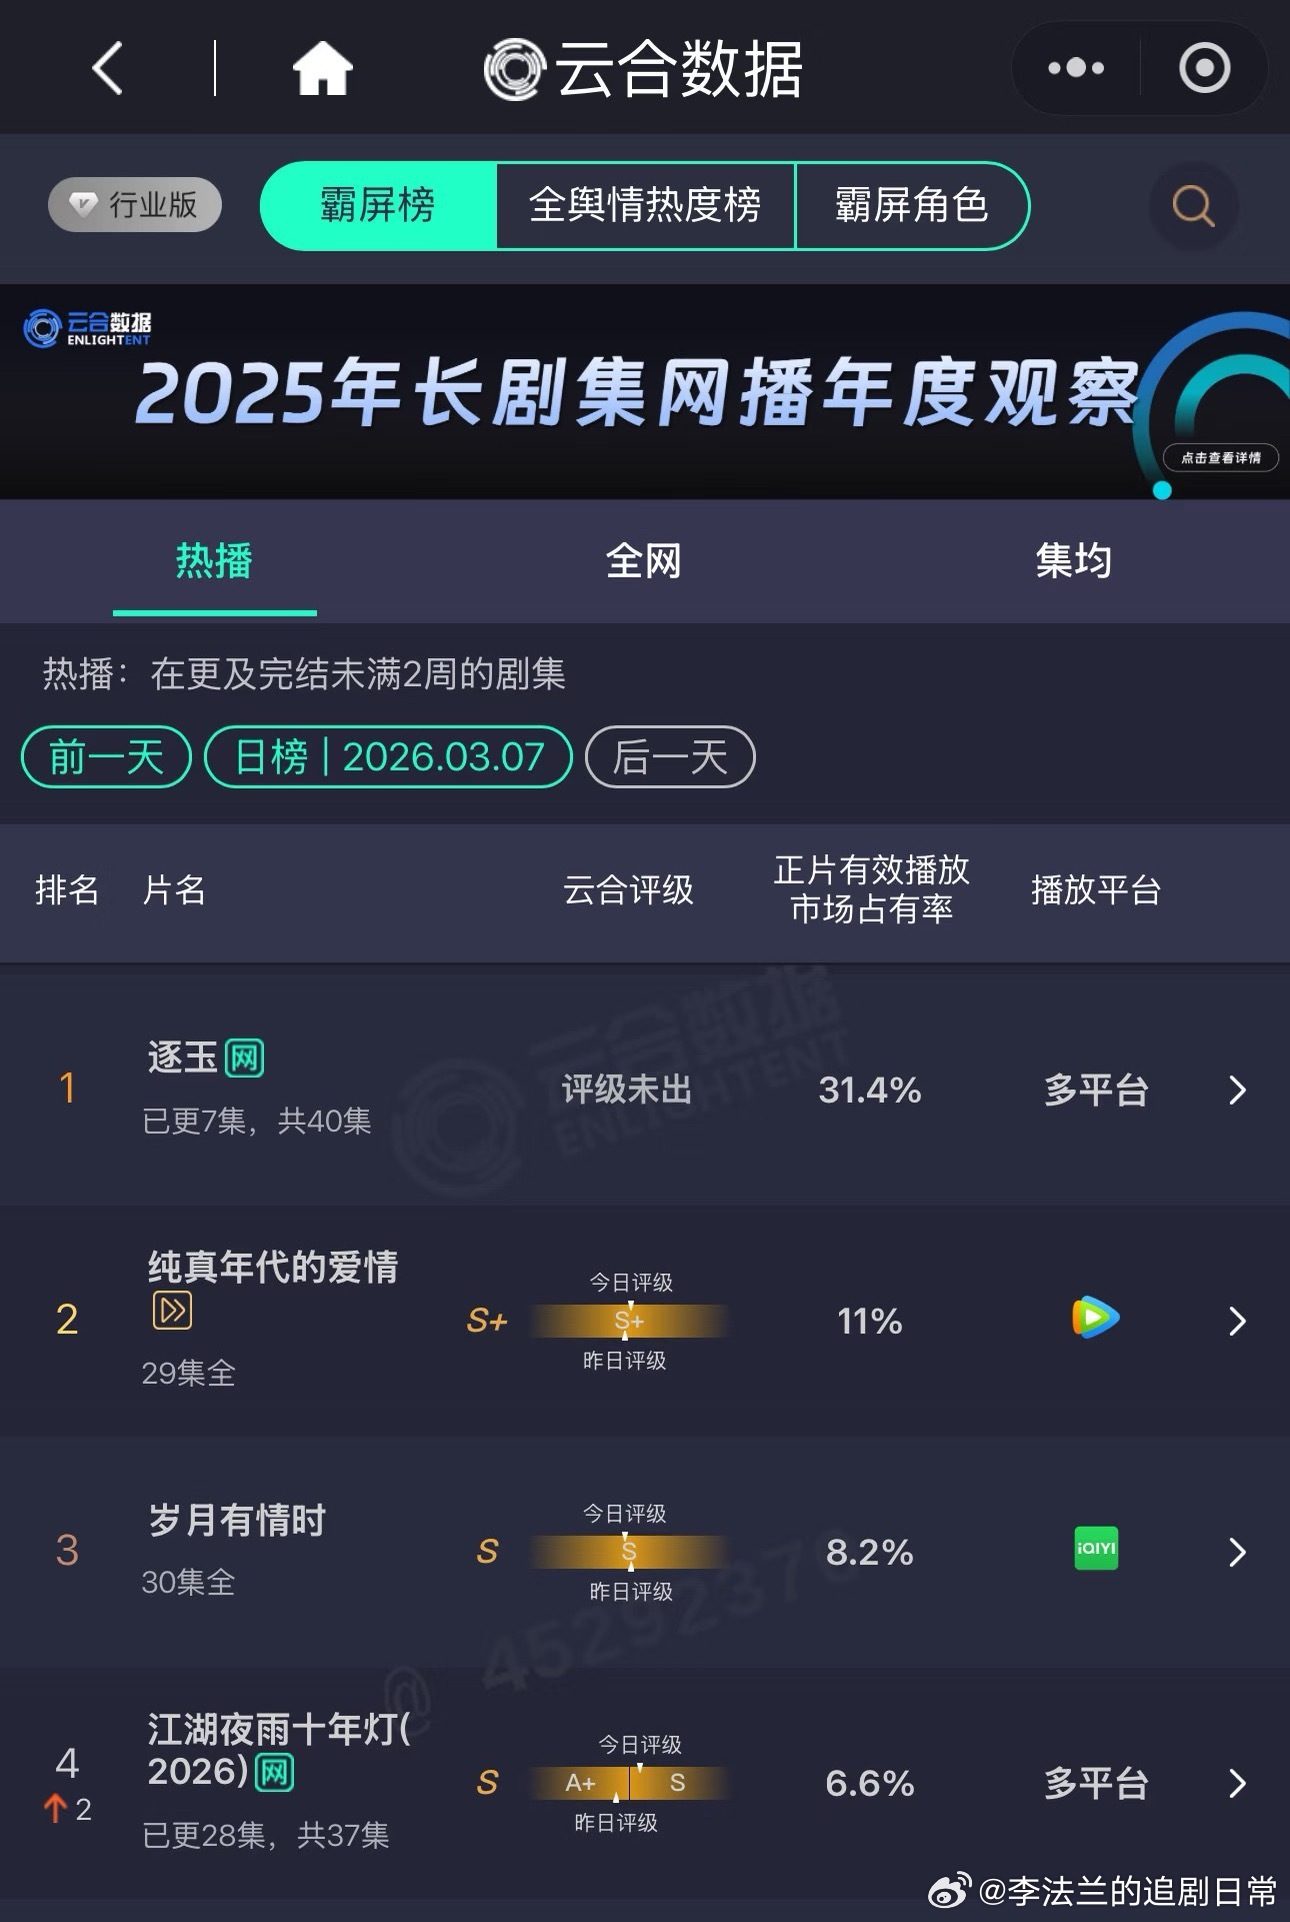Open the banner via 点击查看详情
The image size is (1290, 1922).
pyautogui.click(x=1222, y=457)
